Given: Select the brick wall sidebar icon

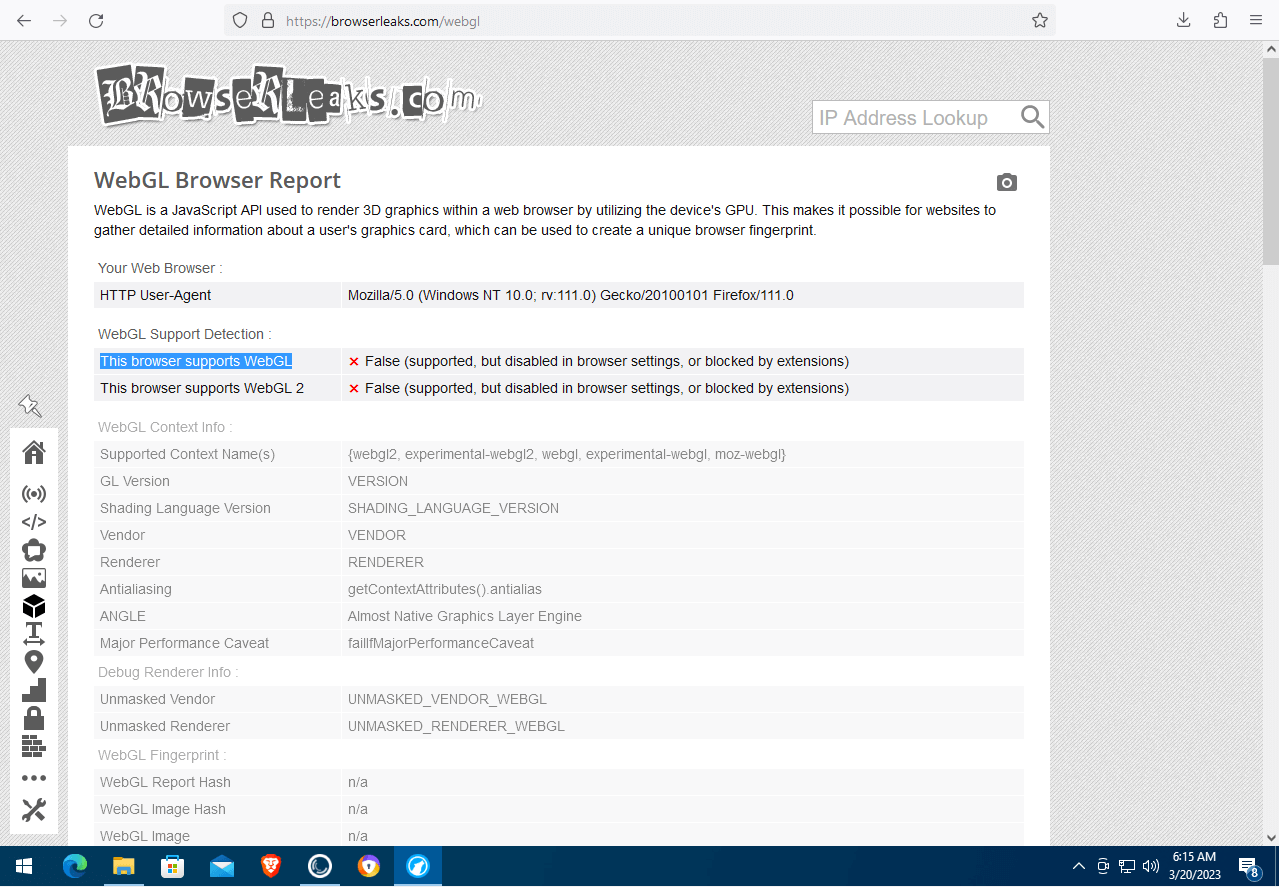Looking at the screenshot, I should pyautogui.click(x=34, y=746).
